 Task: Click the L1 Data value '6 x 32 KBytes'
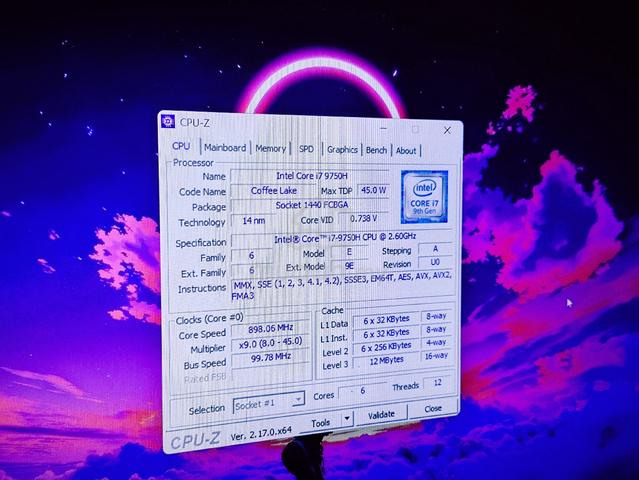tap(386, 320)
